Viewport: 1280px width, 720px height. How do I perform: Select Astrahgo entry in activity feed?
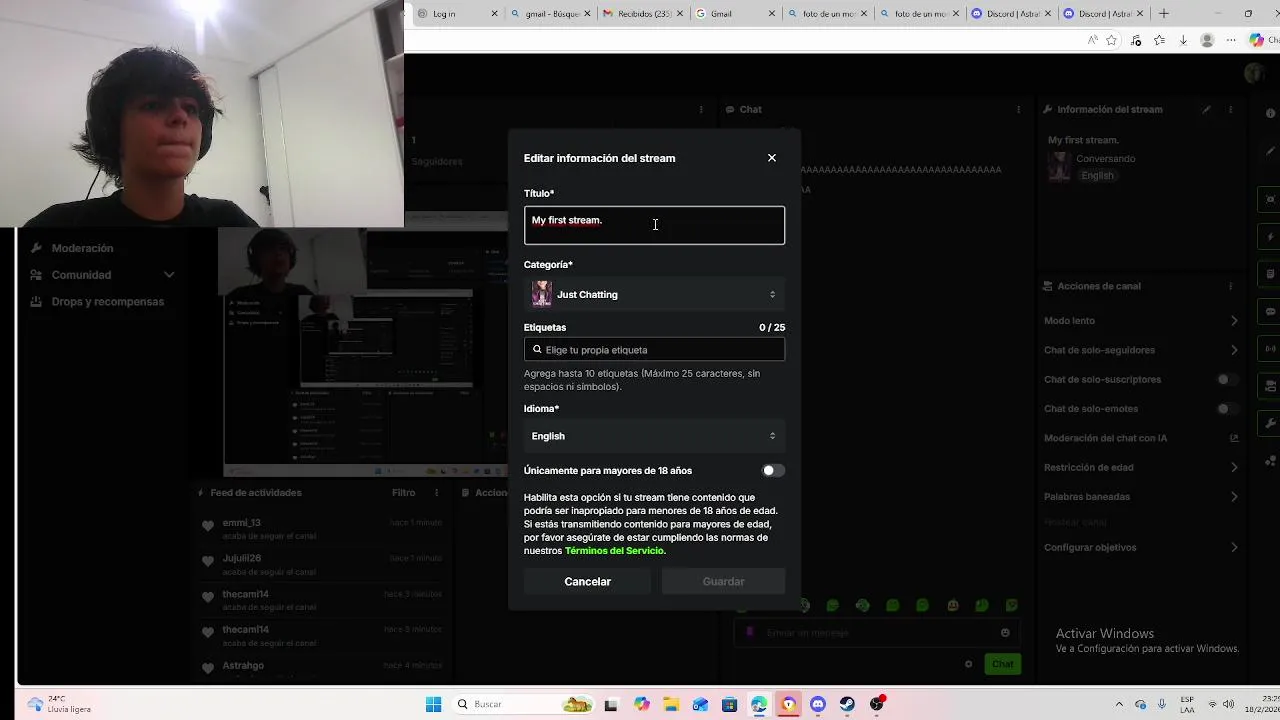tap(320, 668)
